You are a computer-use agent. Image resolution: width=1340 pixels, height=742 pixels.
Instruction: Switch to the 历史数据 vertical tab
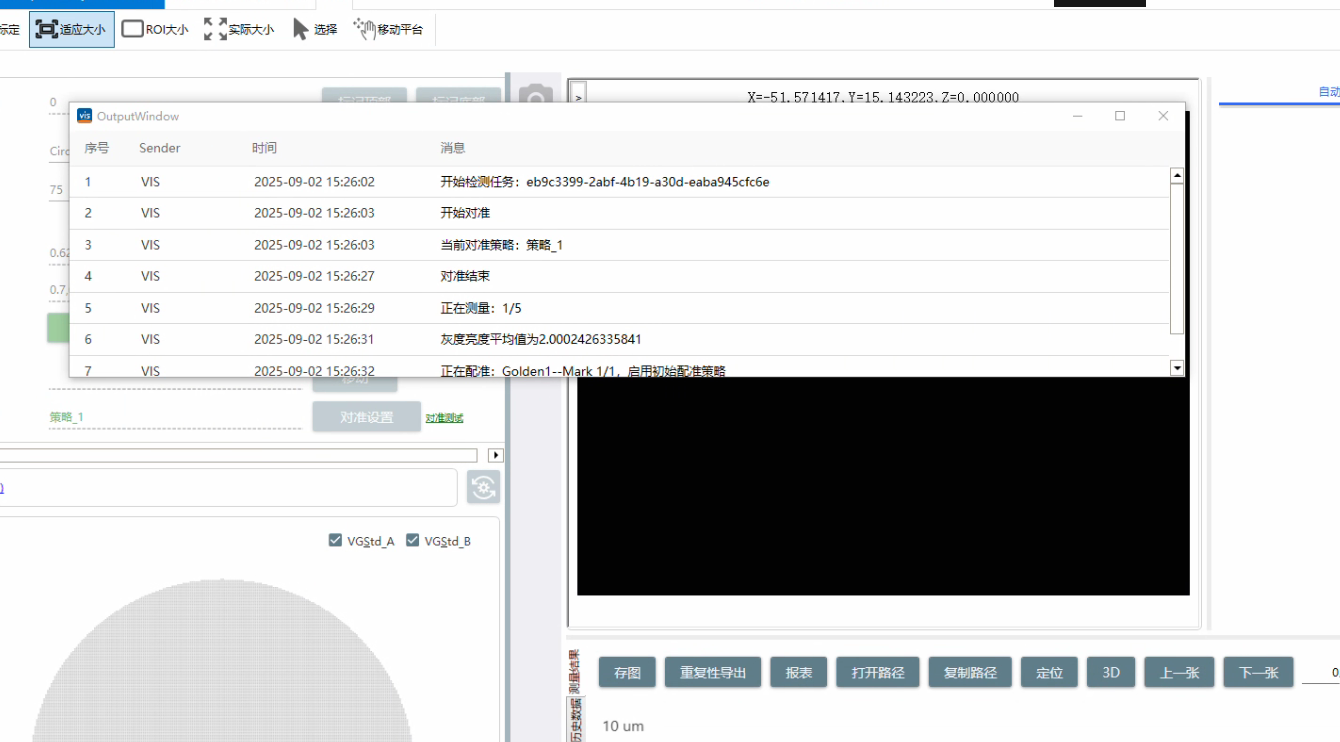point(575,720)
